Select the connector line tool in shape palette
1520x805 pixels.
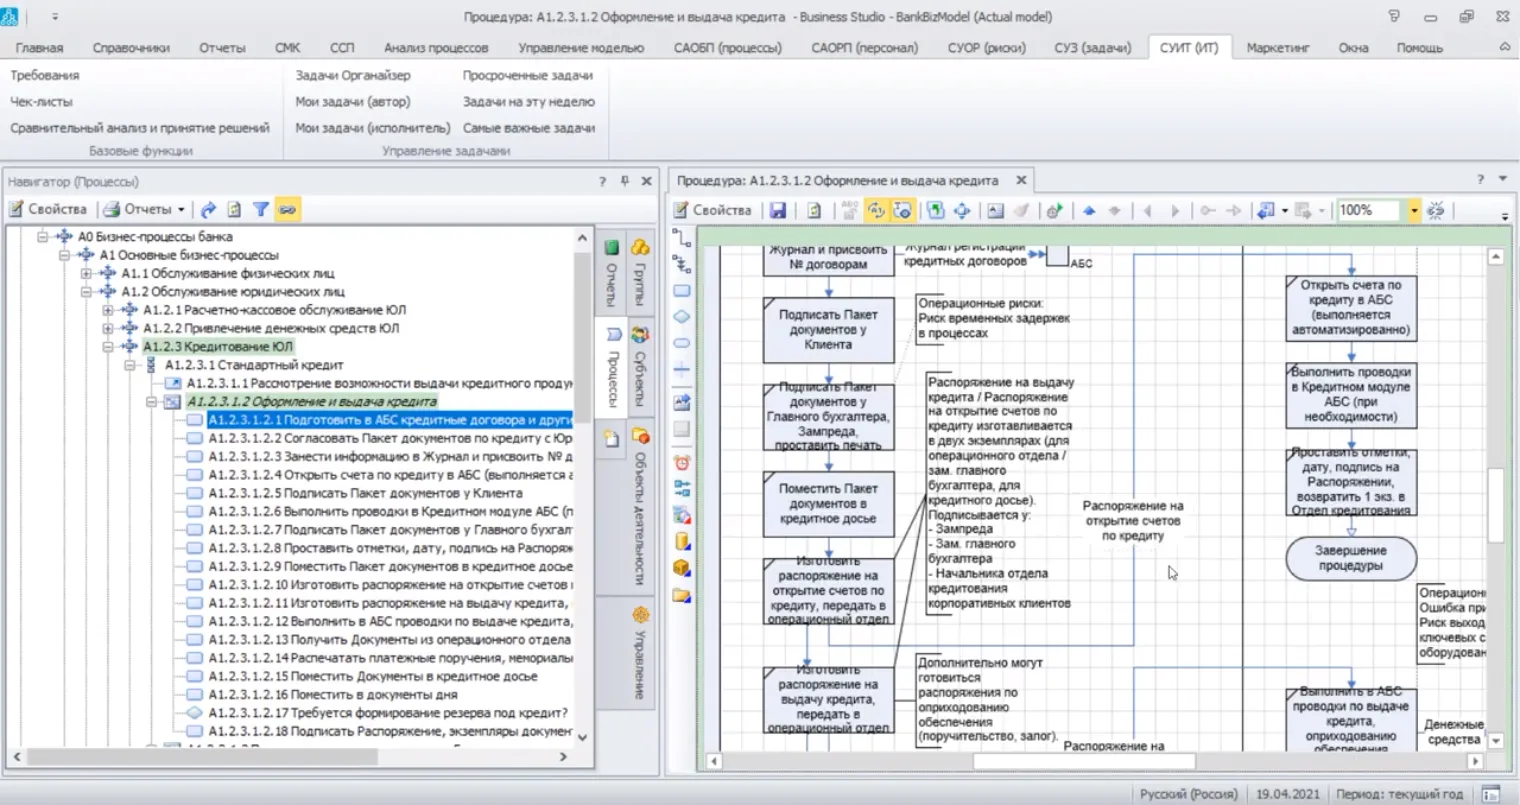682,238
